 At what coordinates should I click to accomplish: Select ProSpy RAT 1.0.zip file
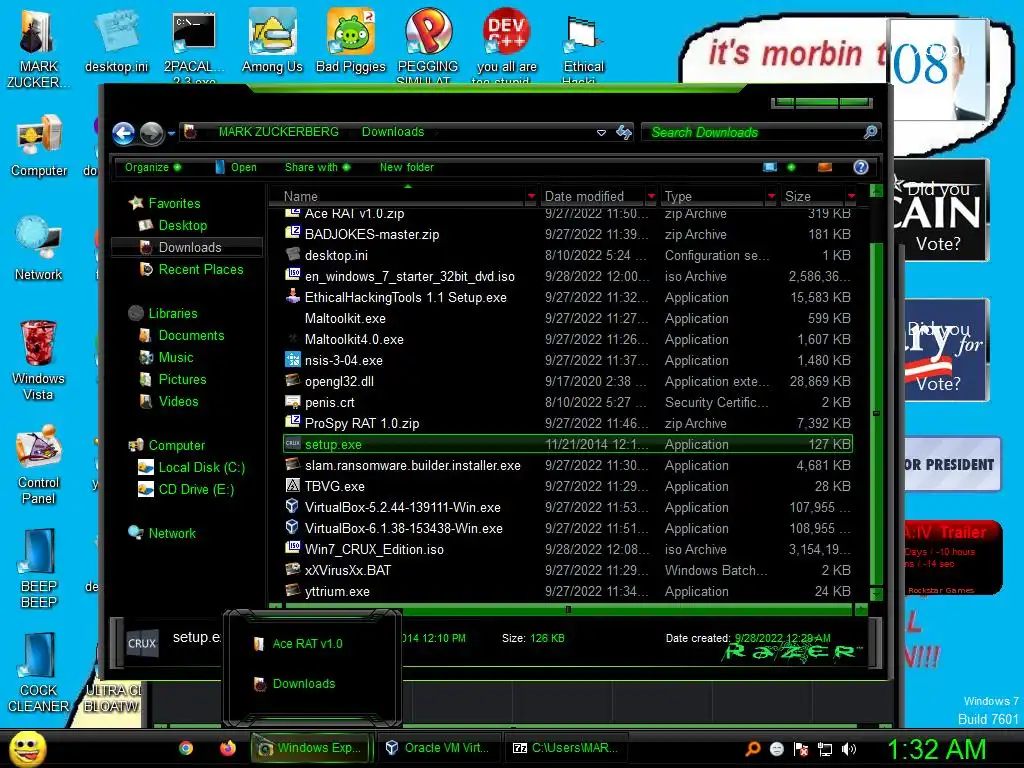click(x=362, y=423)
